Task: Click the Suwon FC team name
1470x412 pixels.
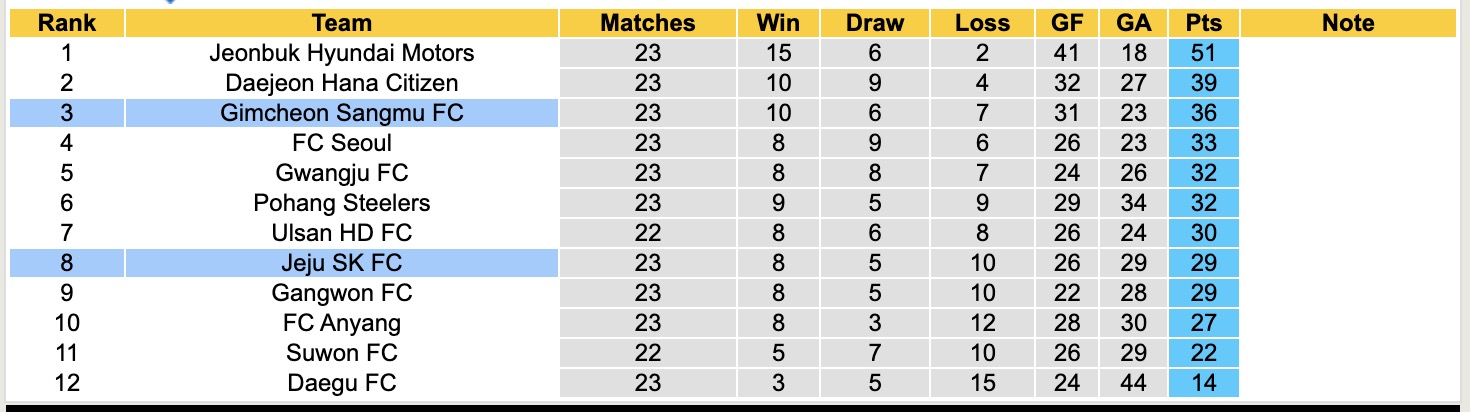Action: [x=341, y=353]
